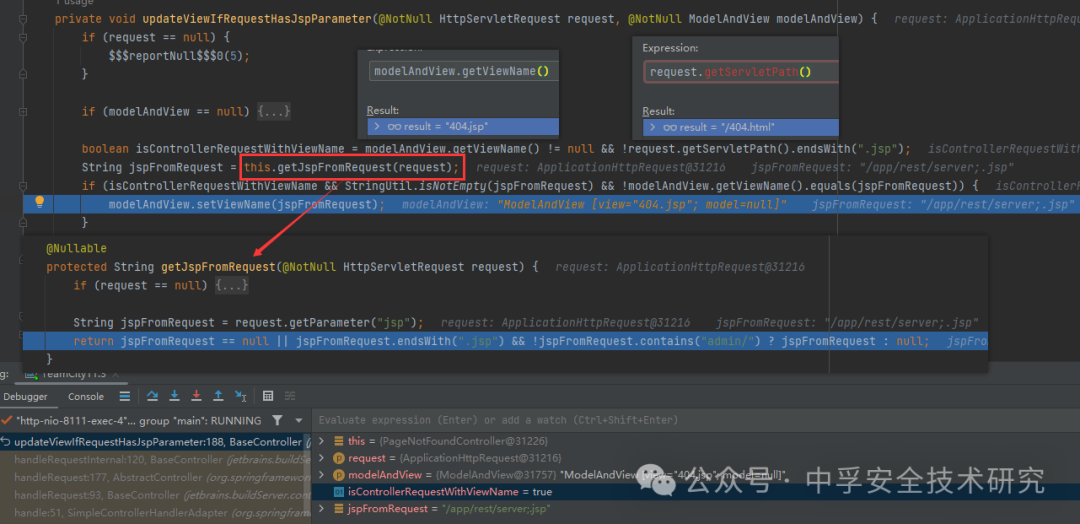Click the Step Into icon
This screenshot has width=1080, height=524.
[x=175, y=396]
